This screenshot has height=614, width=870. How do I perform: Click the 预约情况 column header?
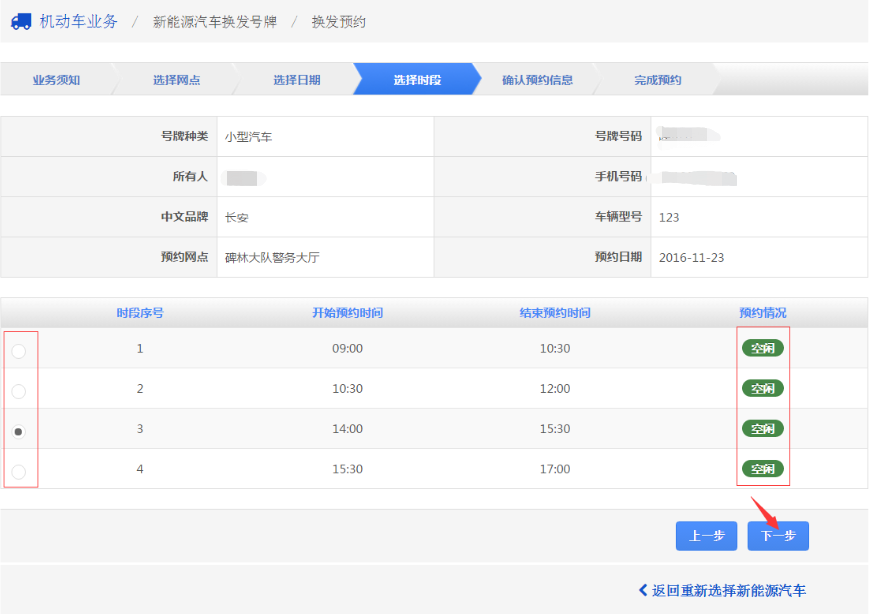coord(762,313)
